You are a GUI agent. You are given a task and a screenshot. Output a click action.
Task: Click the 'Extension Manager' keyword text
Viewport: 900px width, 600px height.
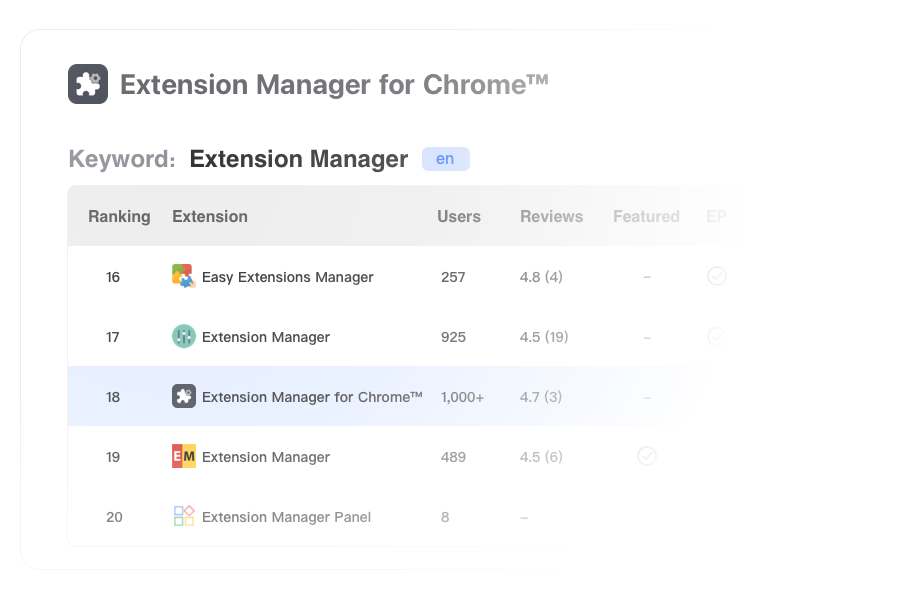pos(298,159)
